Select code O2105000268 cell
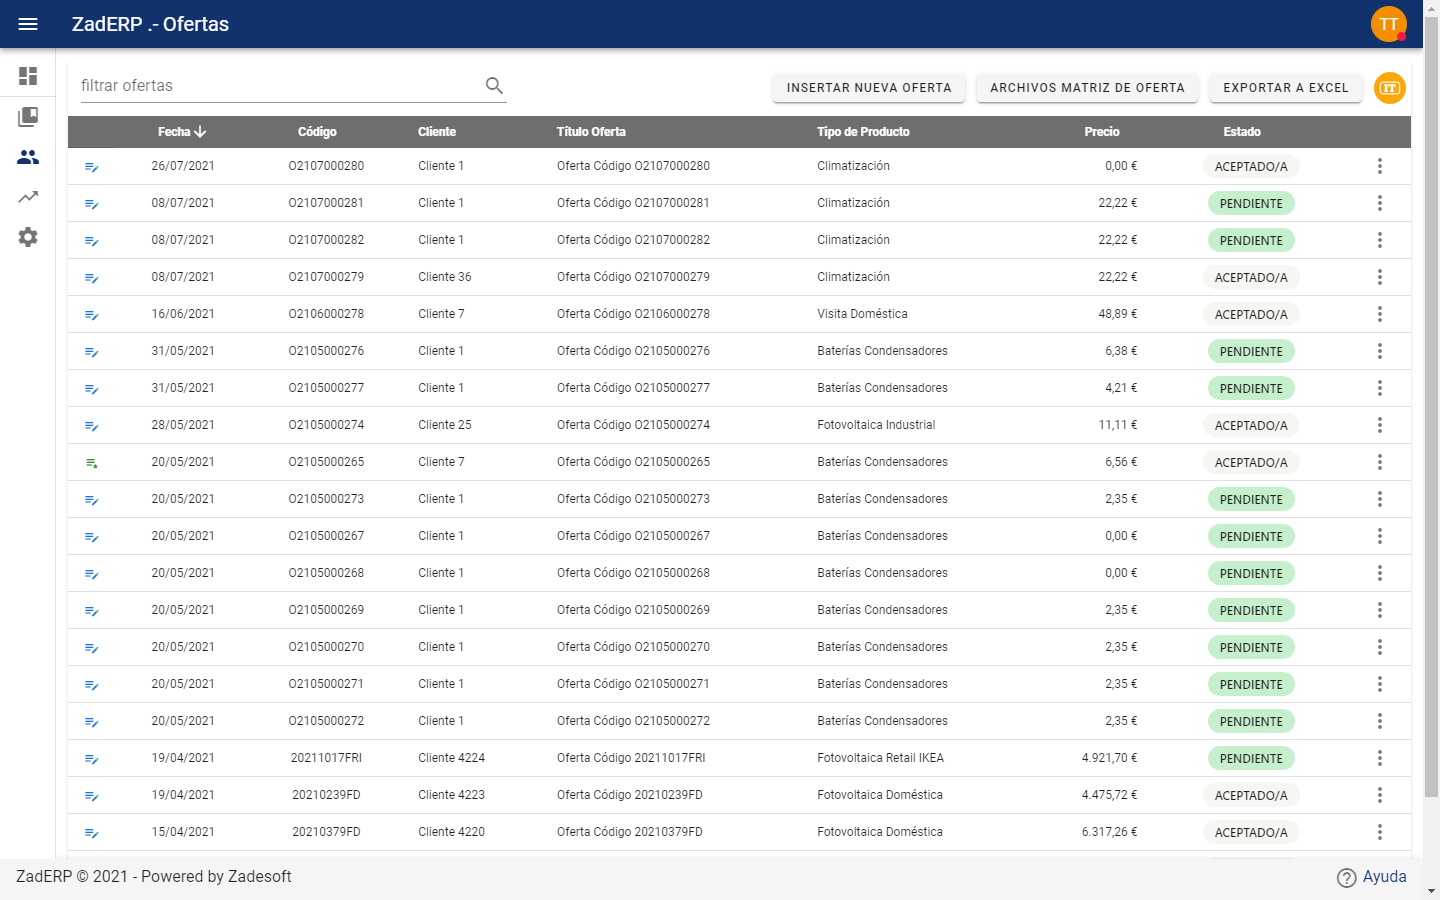This screenshot has height=900, width=1440. pos(326,573)
